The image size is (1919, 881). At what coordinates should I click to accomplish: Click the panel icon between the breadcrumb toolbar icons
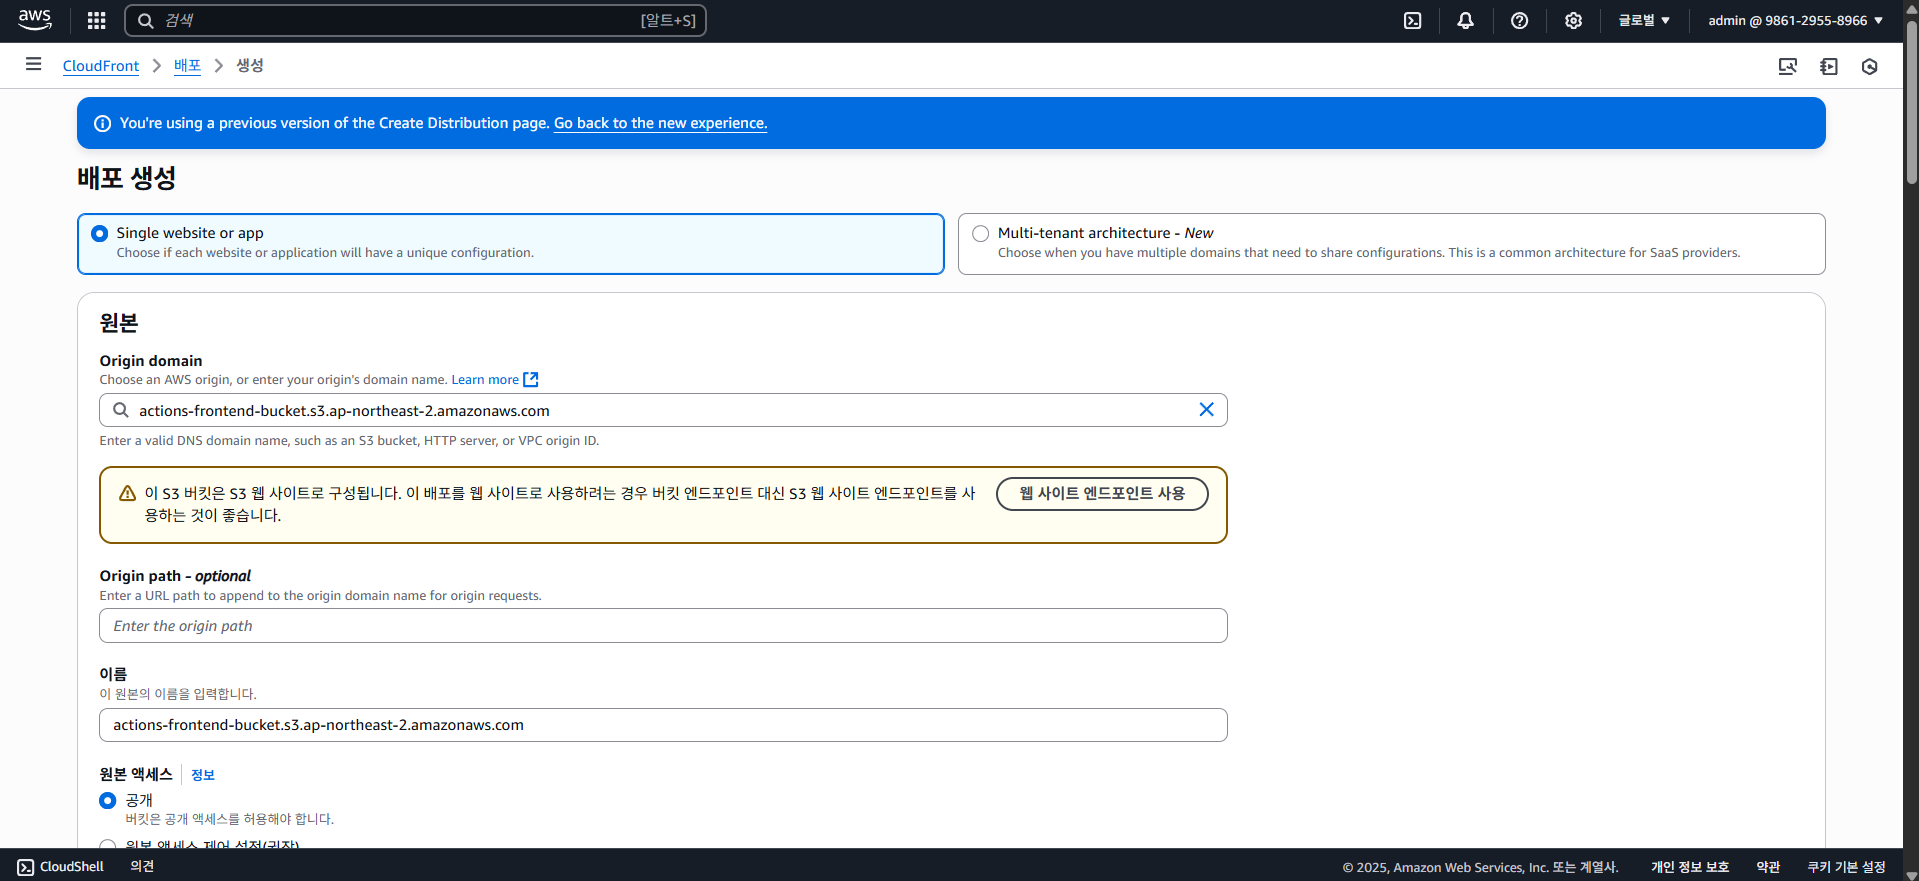[1829, 66]
